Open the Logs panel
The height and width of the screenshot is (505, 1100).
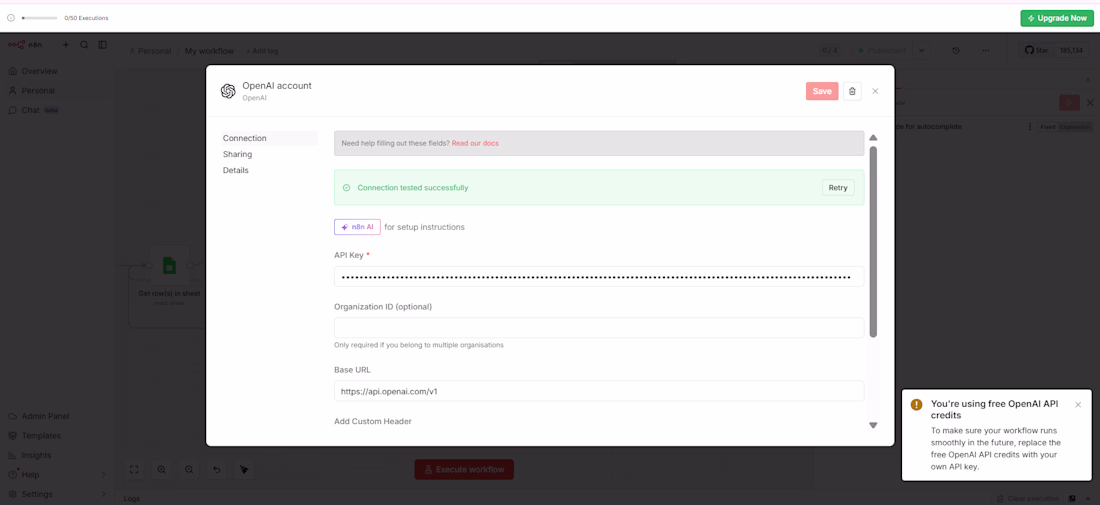[131, 499]
